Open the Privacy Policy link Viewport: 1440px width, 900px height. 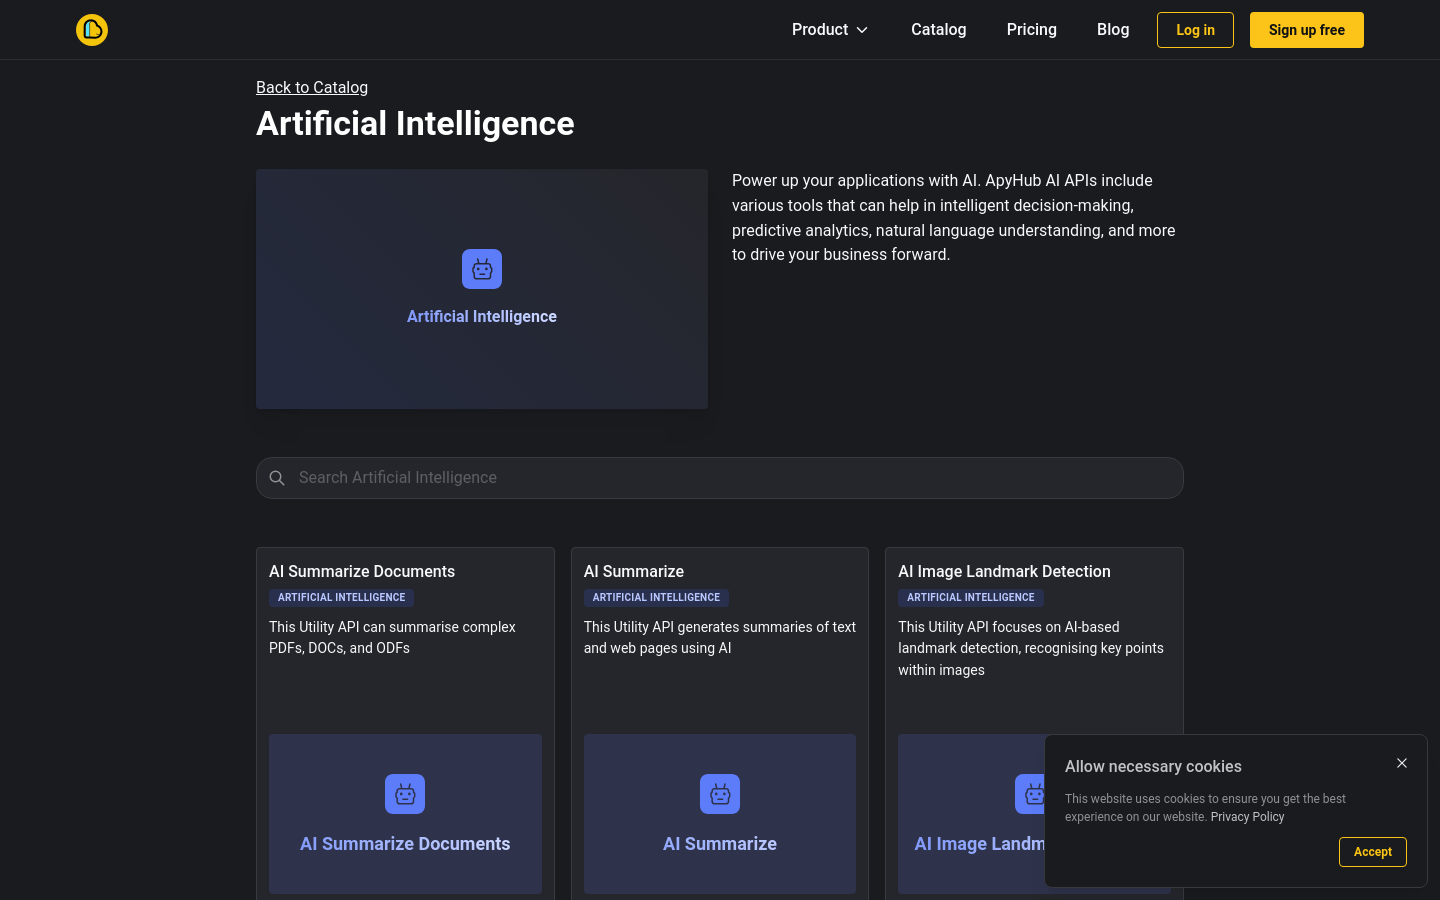(1247, 816)
